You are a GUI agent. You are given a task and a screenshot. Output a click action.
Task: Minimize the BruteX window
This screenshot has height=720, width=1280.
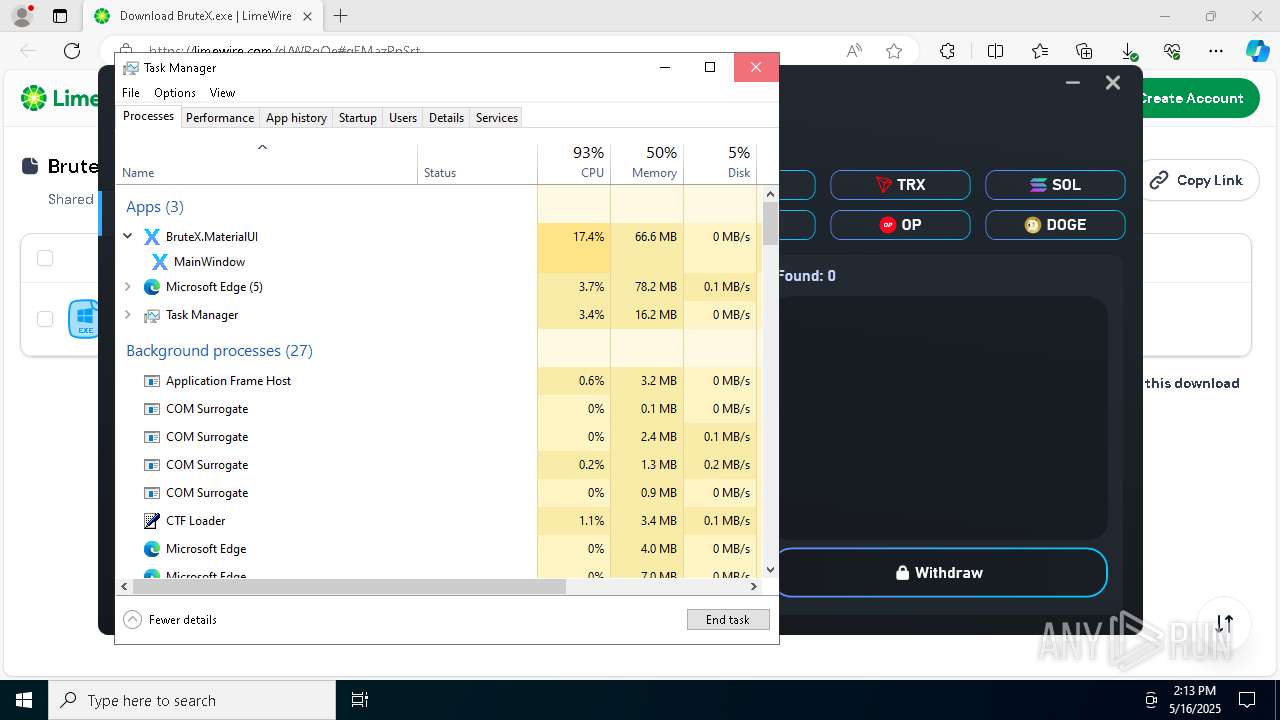click(x=1073, y=83)
